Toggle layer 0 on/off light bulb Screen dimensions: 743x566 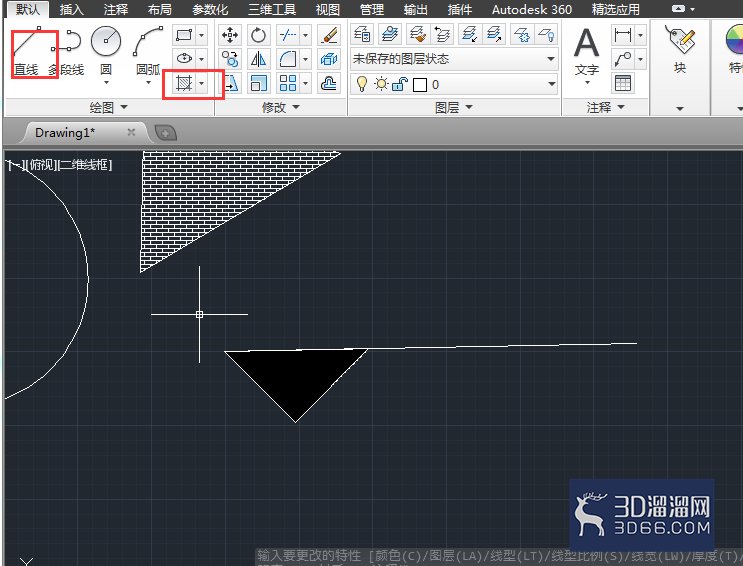point(362,84)
